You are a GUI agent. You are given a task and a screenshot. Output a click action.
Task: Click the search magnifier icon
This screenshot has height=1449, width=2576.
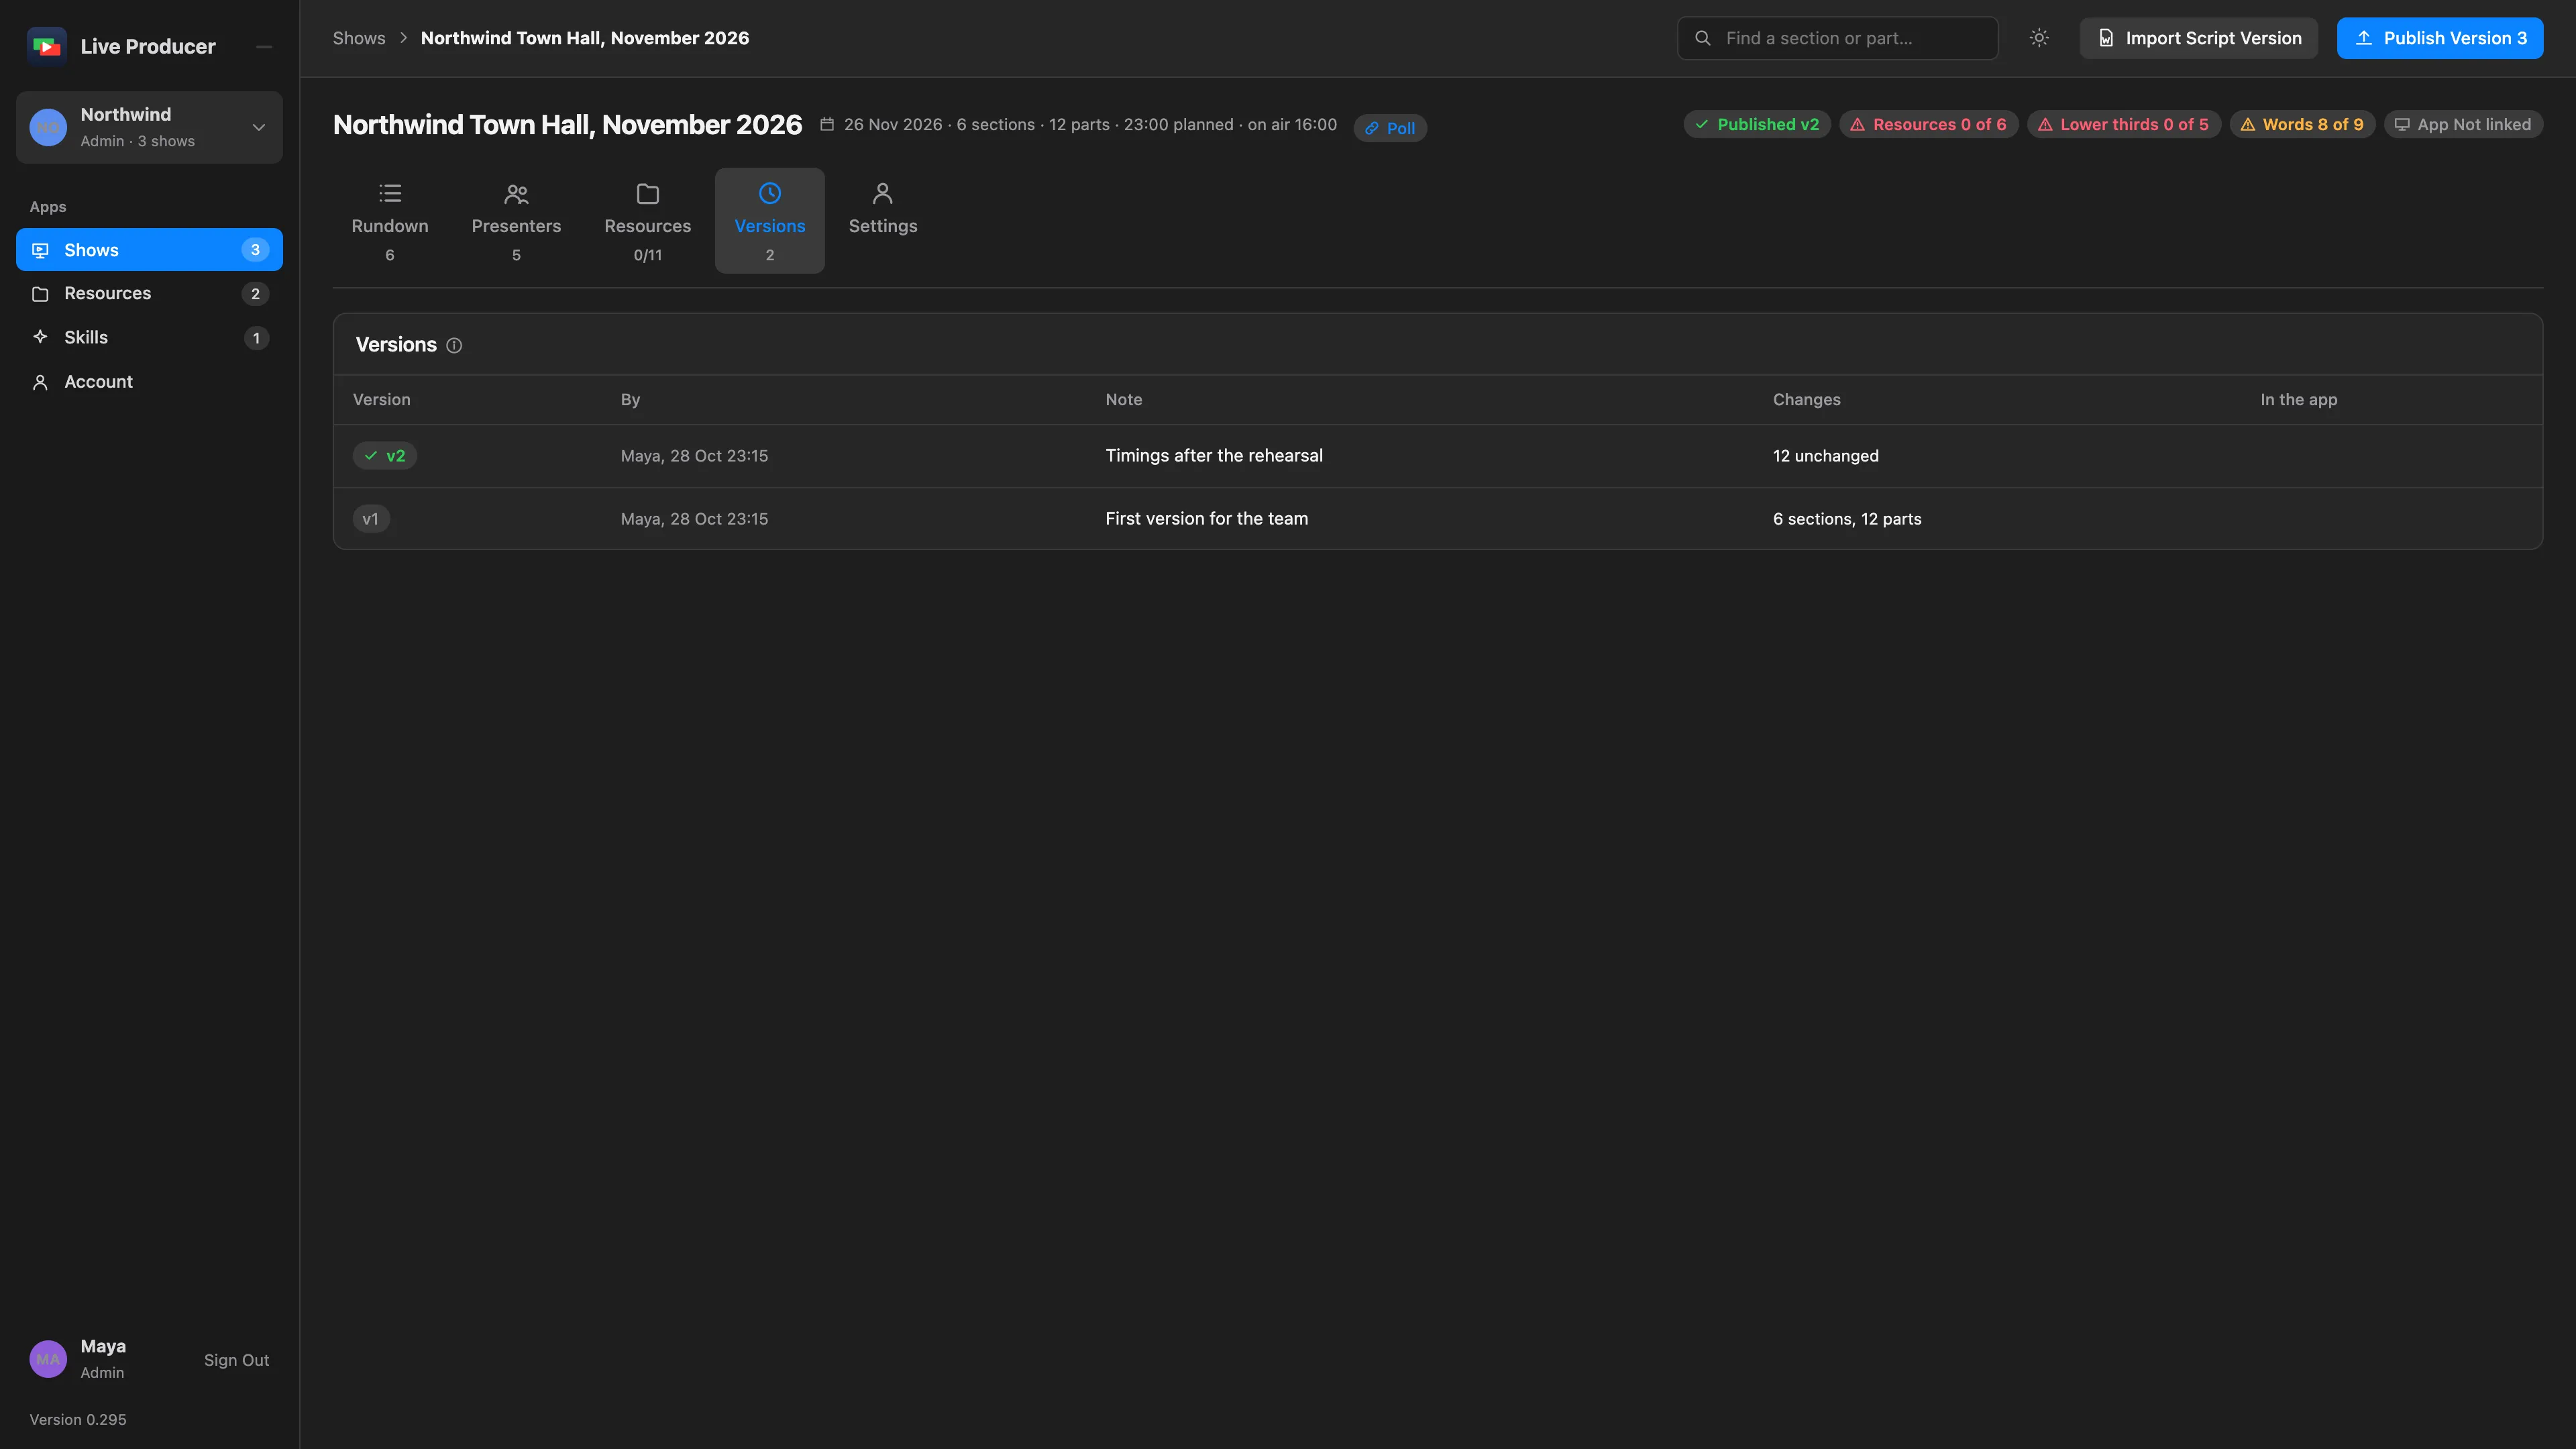(1702, 38)
